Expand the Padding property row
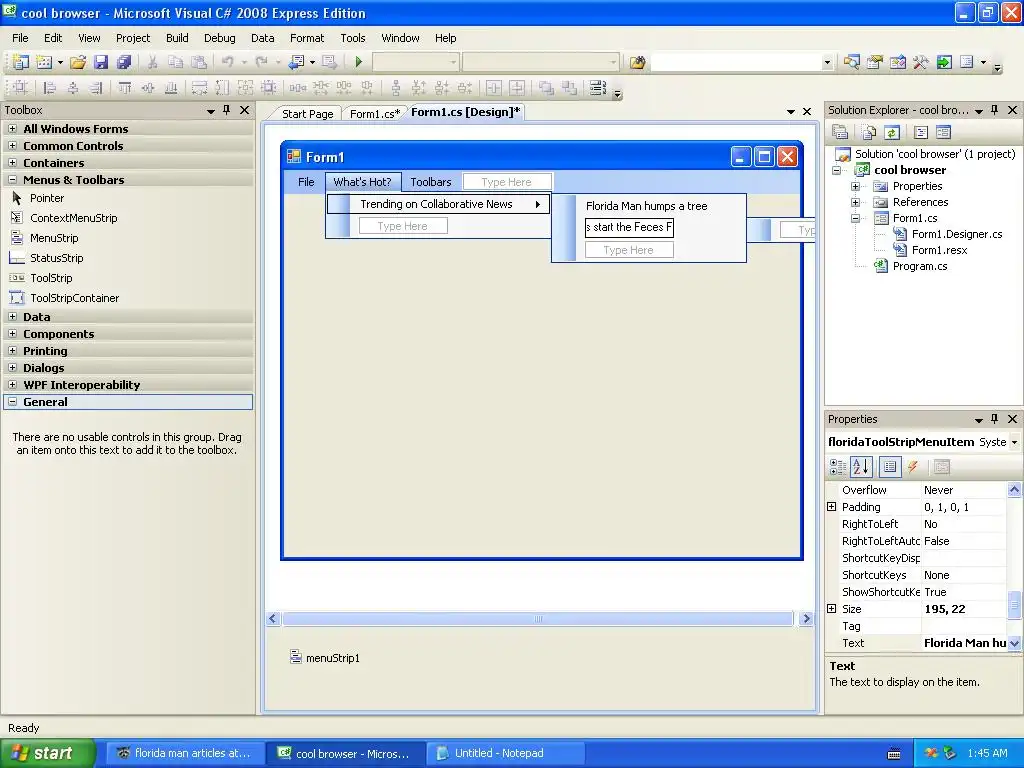Image resolution: width=1024 pixels, height=768 pixels. pyautogui.click(x=831, y=507)
